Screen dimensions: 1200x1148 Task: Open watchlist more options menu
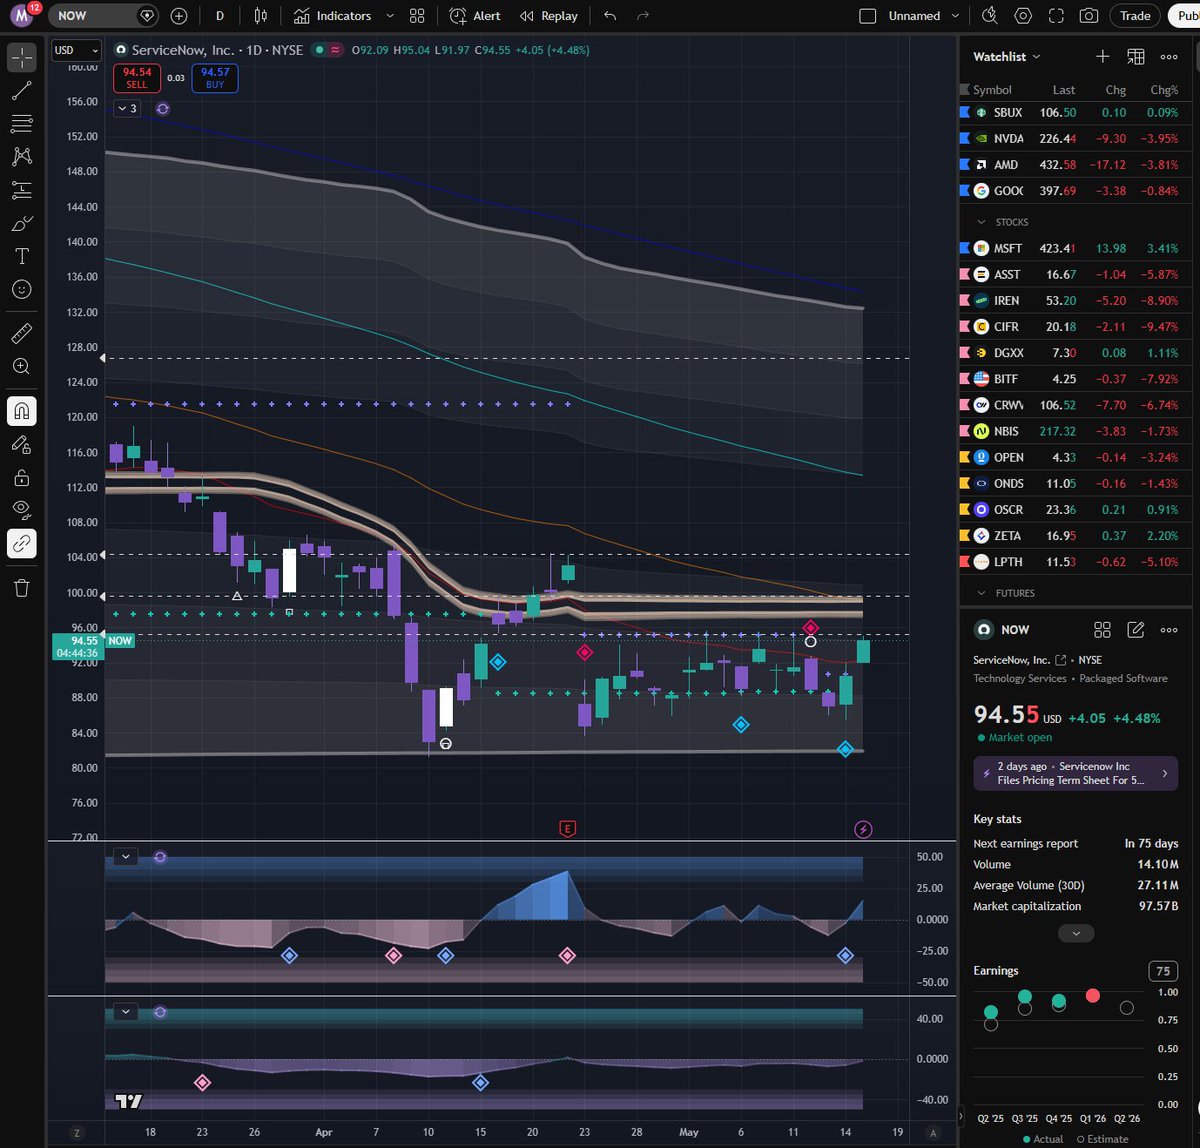1169,57
